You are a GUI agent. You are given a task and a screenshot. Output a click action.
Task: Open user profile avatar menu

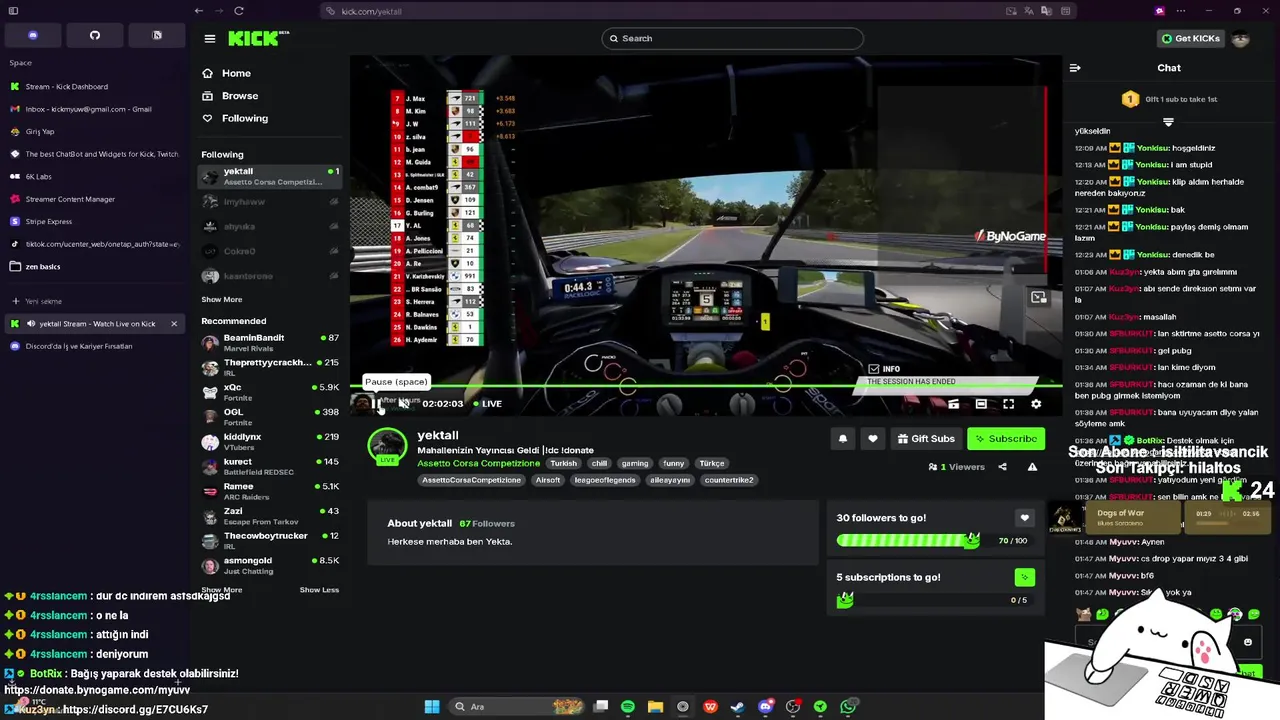[1241, 39]
